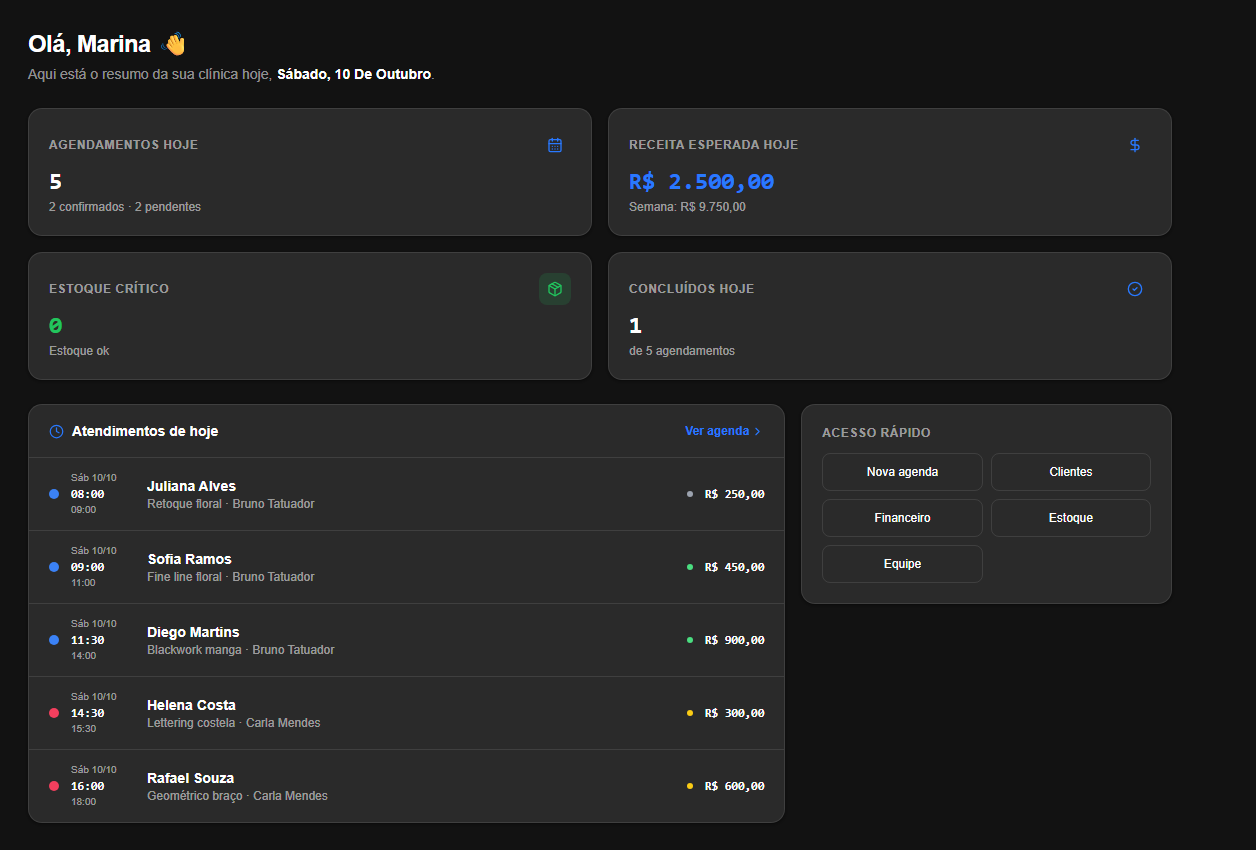Open Rafael Souza appointment name
The width and height of the screenshot is (1256, 850).
pyautogui.click(x=191, y=778)
